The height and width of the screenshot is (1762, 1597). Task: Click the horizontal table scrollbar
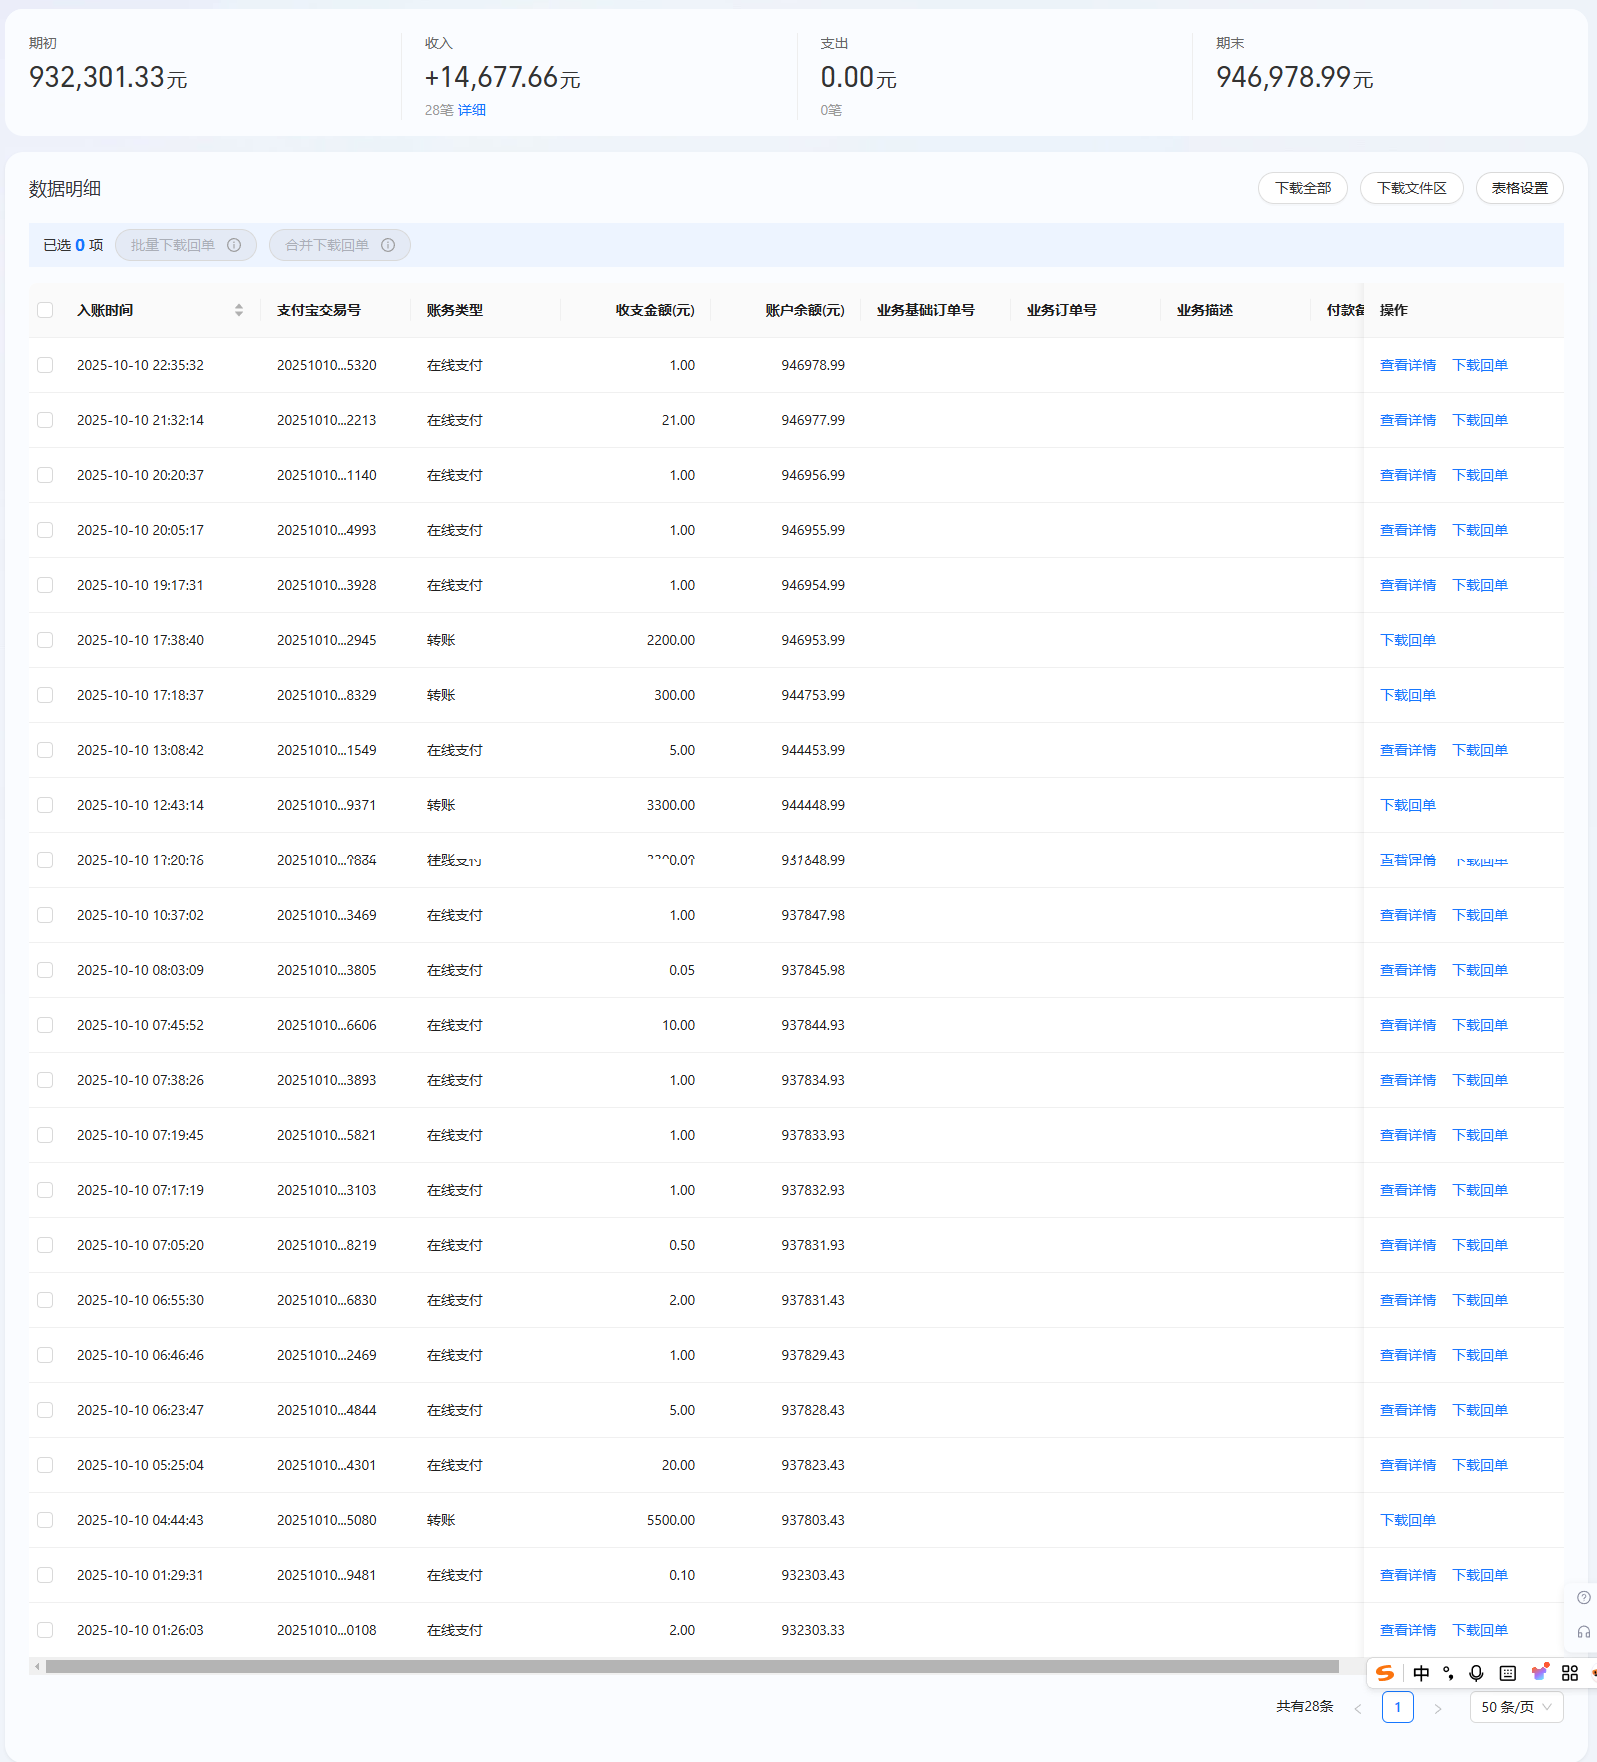point(690,1666)
